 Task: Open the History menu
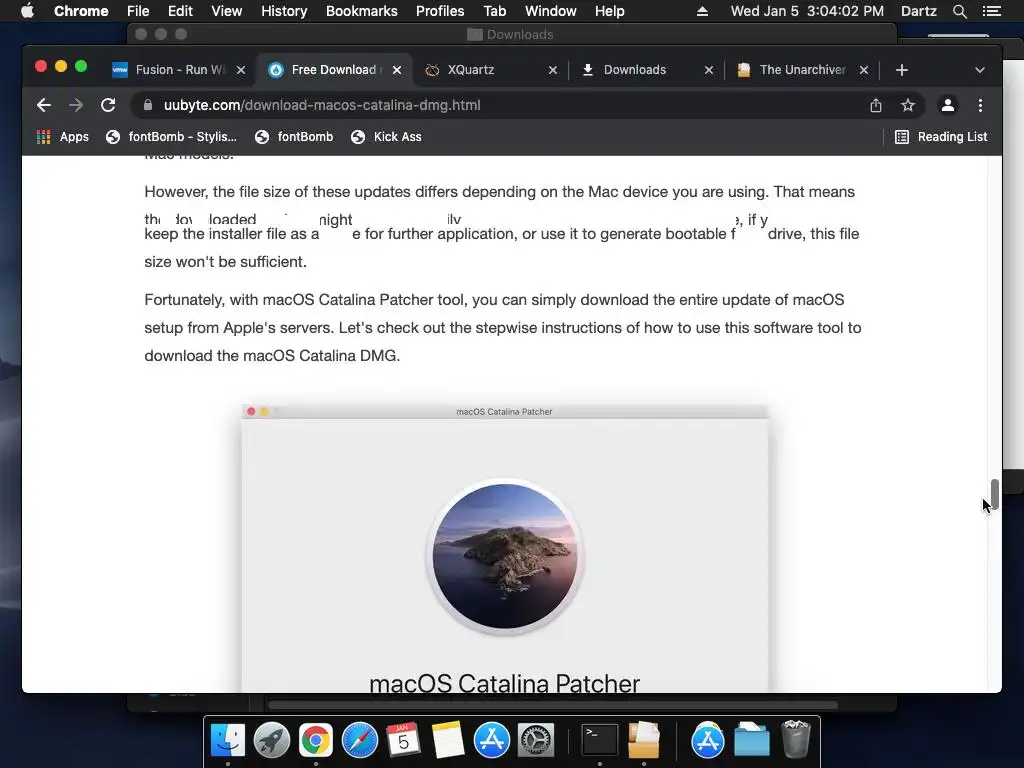[x=284, y=11]
